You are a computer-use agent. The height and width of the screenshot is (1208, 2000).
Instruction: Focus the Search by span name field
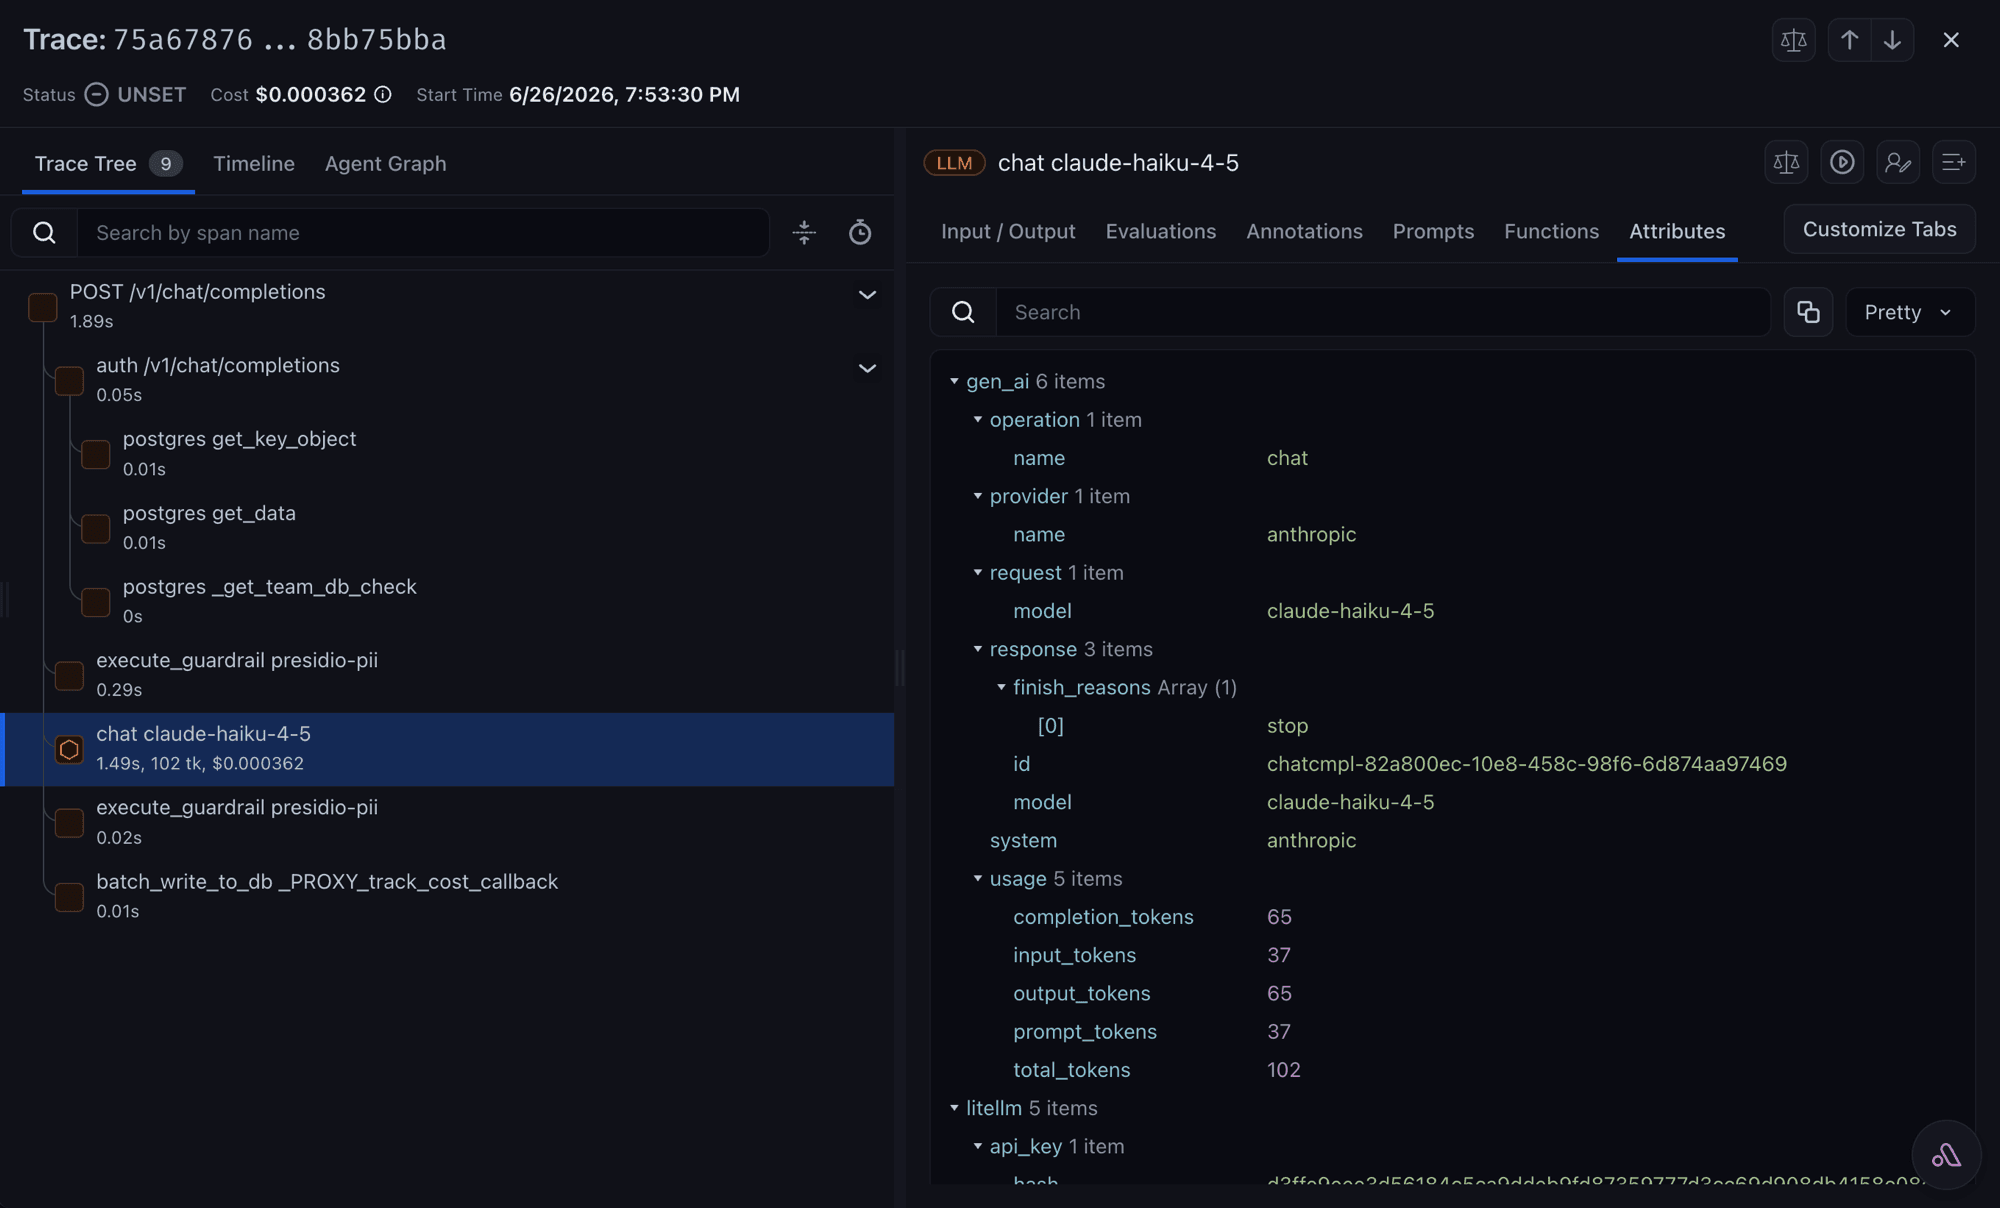pyautogui.click(x=423, y=232)
